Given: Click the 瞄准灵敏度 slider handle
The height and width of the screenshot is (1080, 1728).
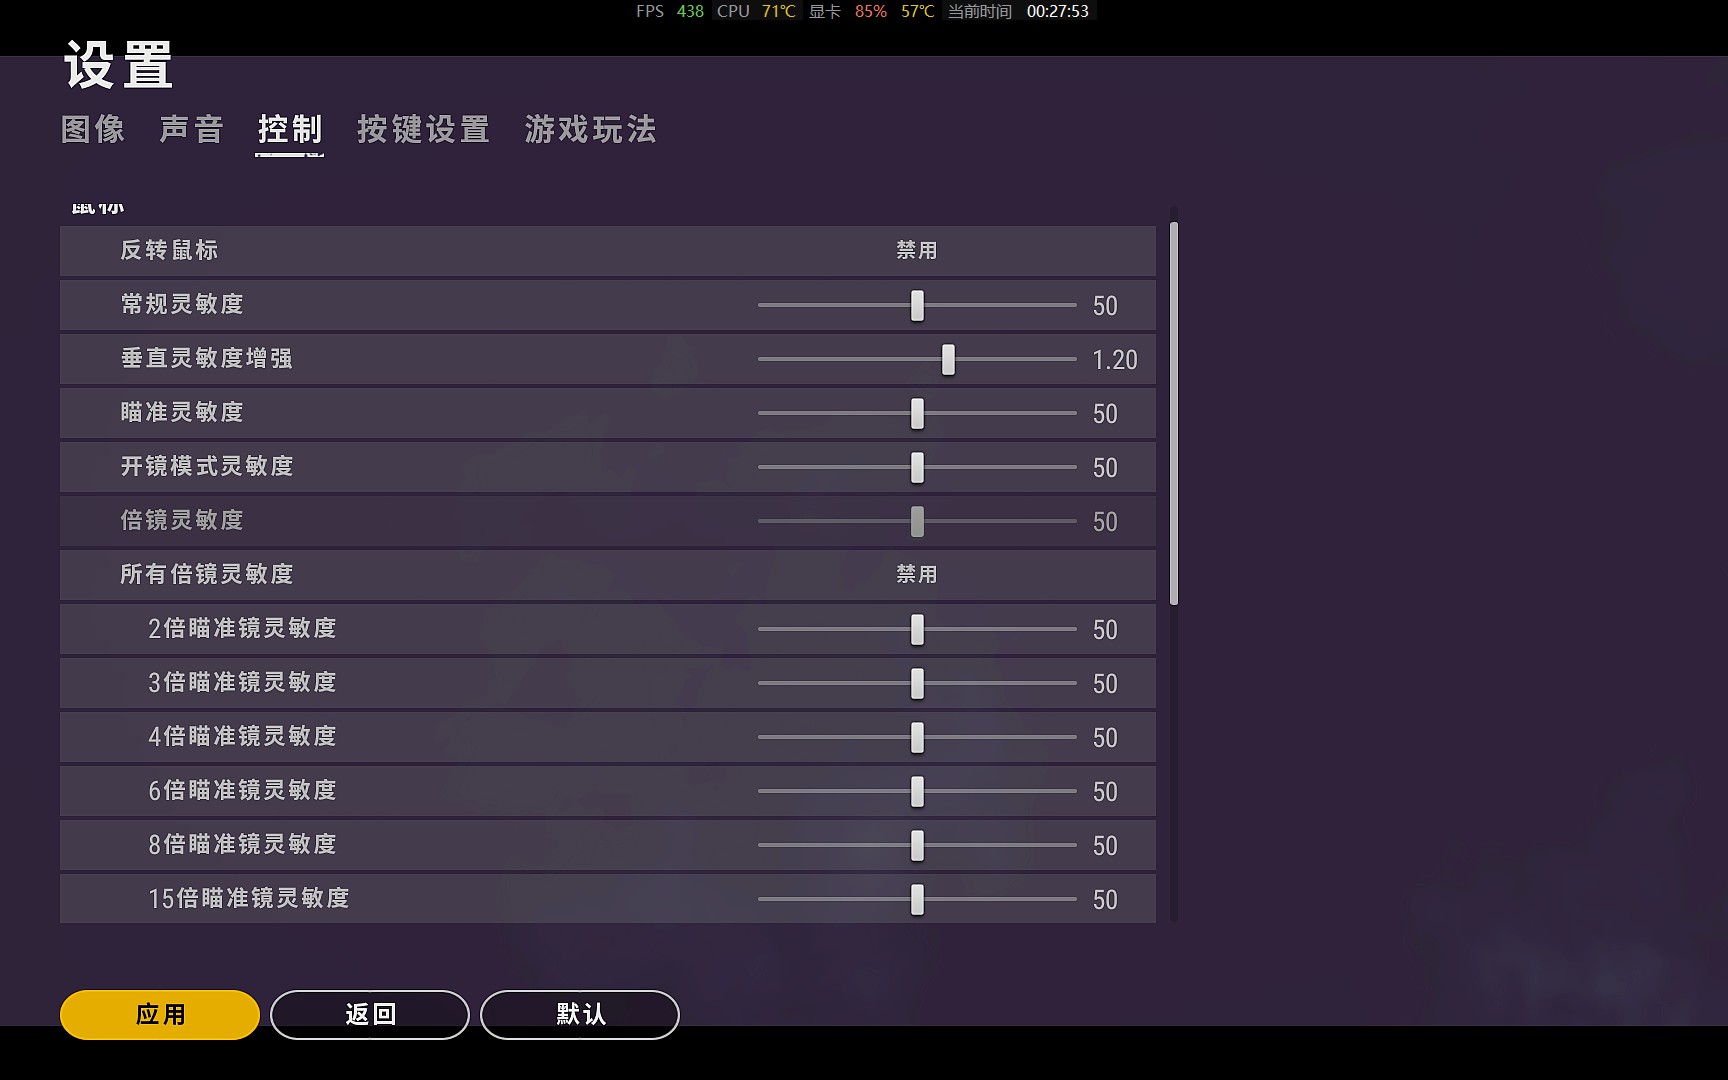Looking at the screenshot, I should 917,414.
